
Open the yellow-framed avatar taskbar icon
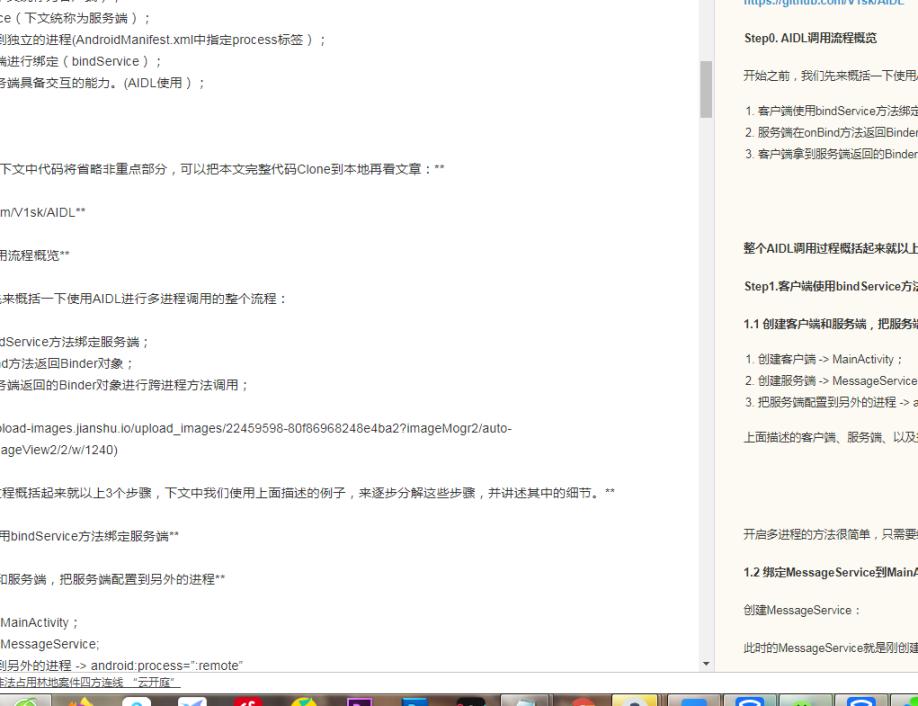[x=634, y=699]
